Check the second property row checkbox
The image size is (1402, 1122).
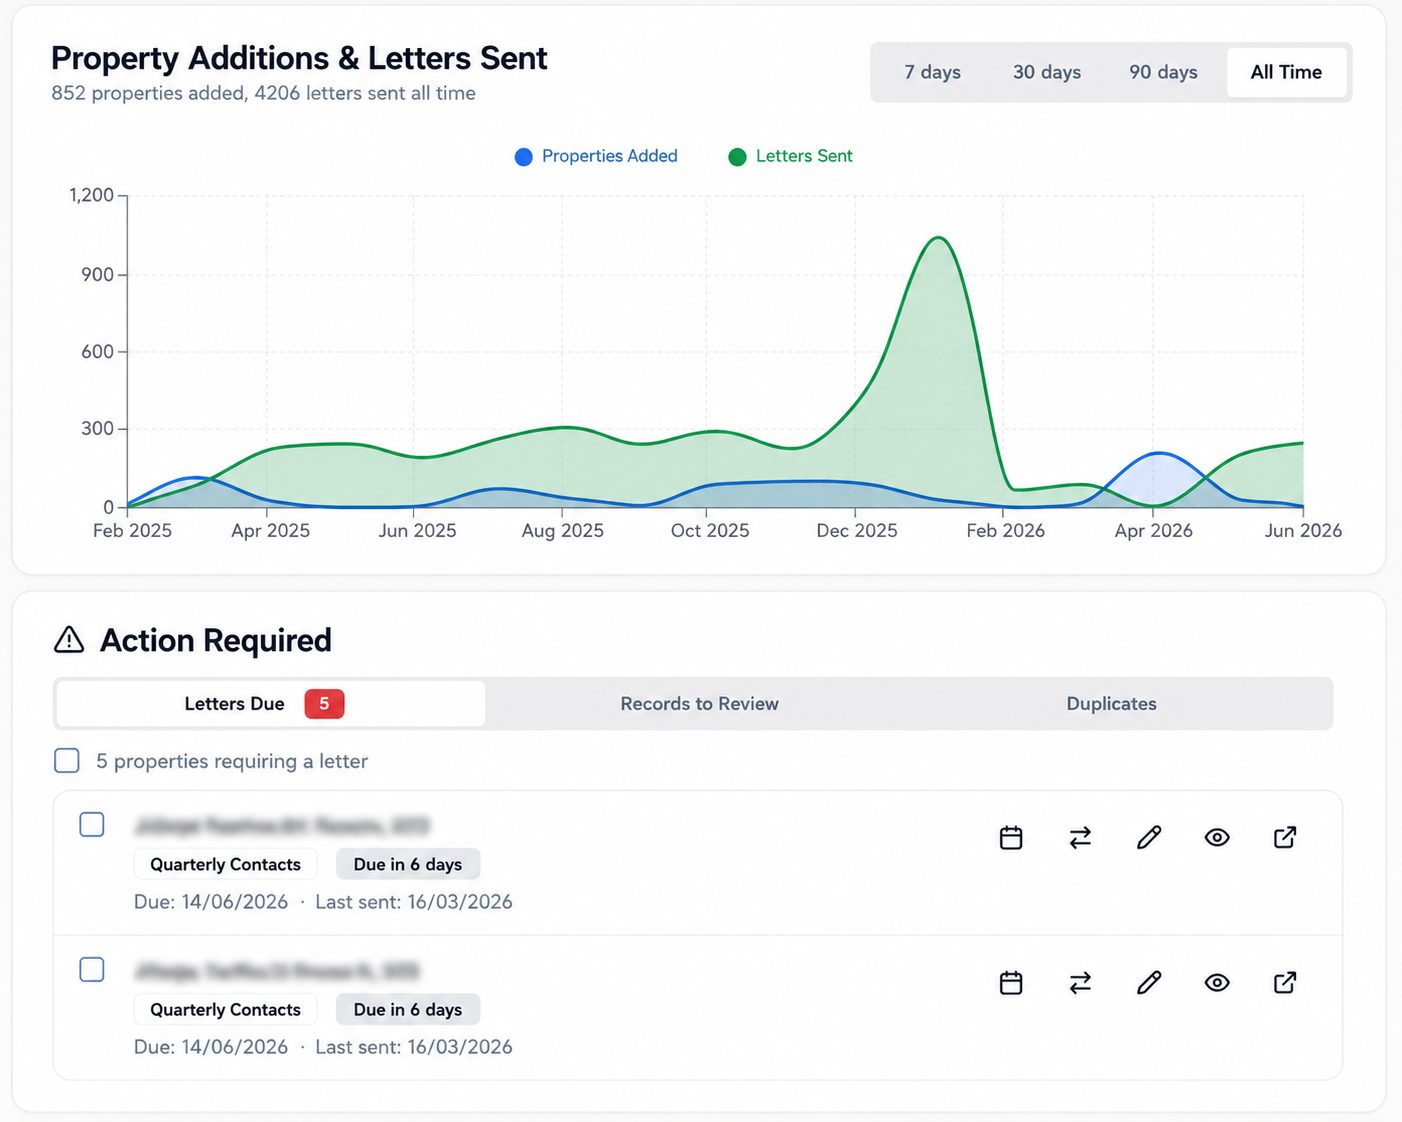pyautogui.click(x=92, y=970)
